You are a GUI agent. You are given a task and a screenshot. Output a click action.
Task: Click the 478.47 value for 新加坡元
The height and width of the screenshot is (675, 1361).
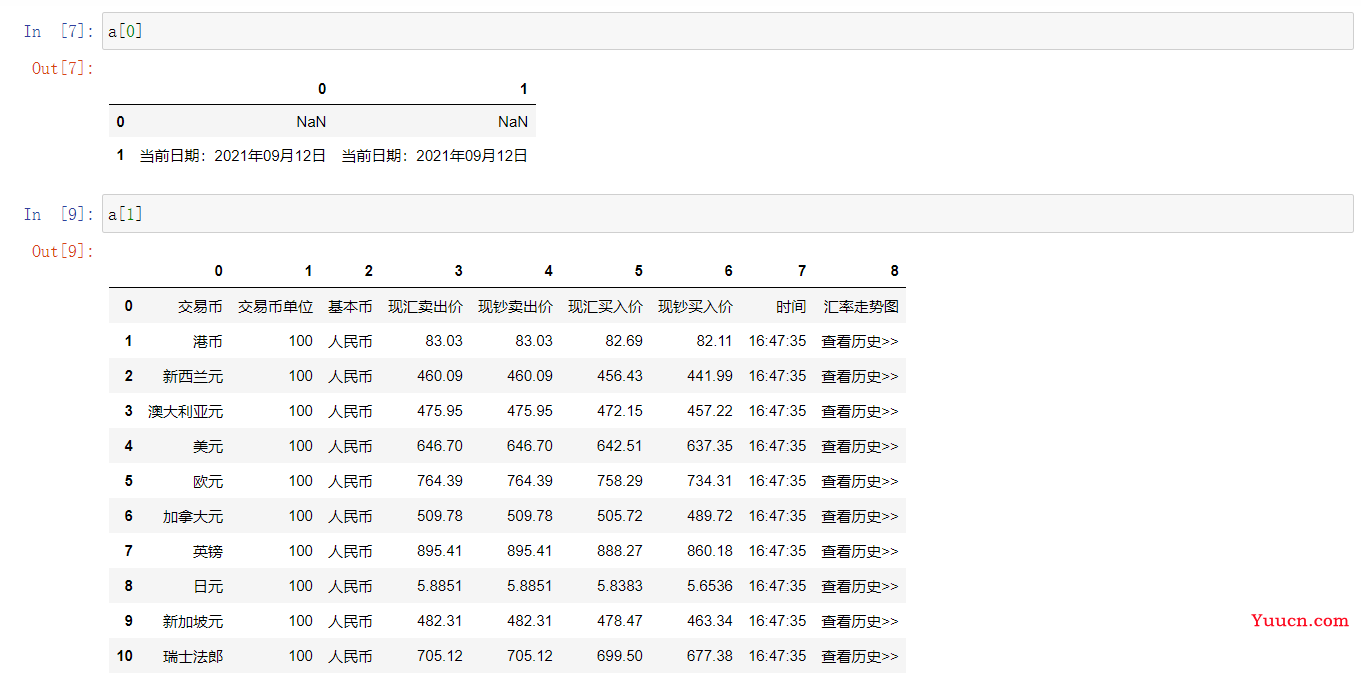(620, 621)
